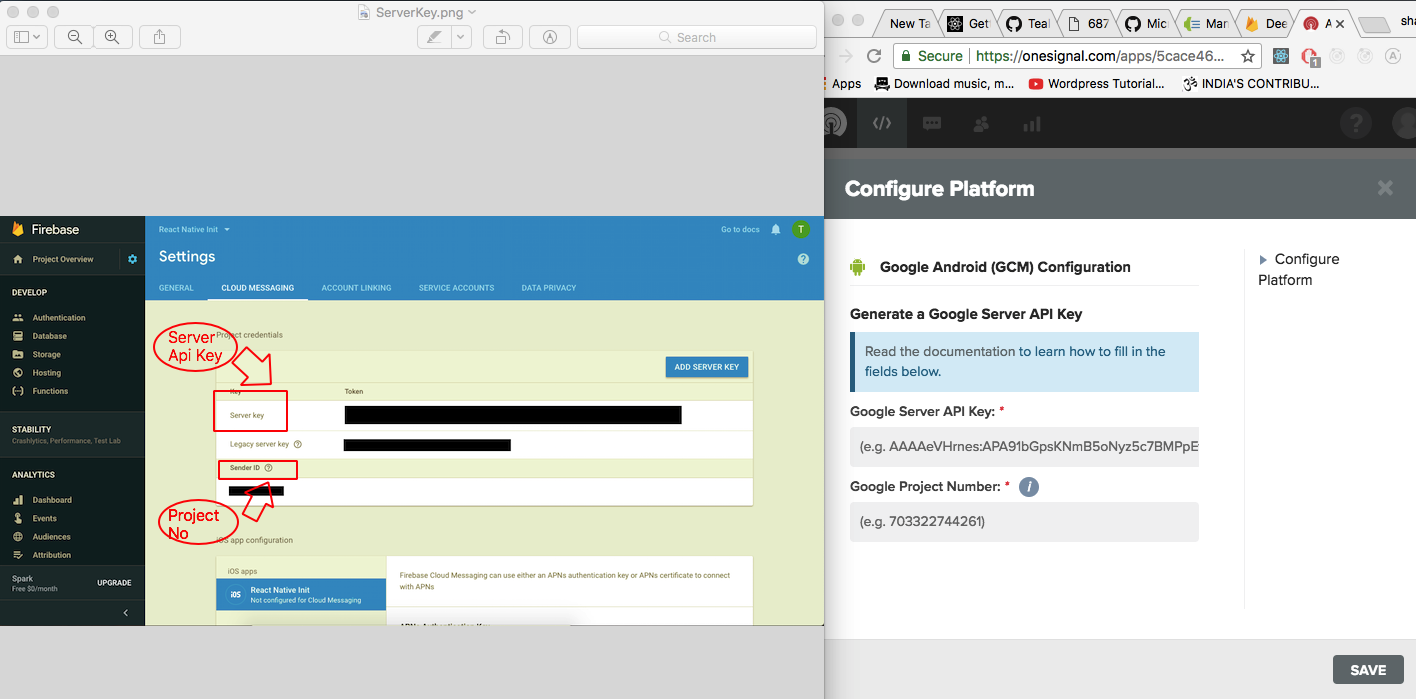Click the onesignal.com URL in address bar
Screen dimensions: 1416x699
[1100, 56]
